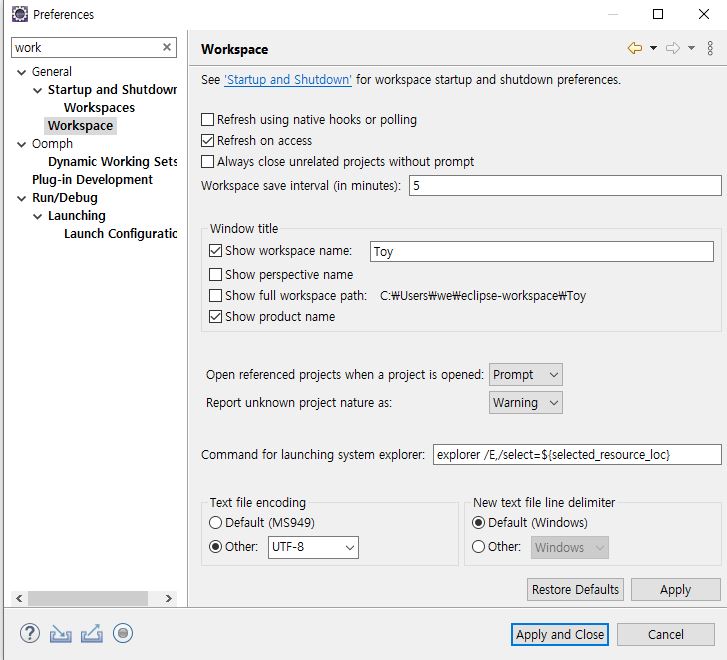
Task: Click the Forward navigation arrow icon
Action: tap(673, 48)
